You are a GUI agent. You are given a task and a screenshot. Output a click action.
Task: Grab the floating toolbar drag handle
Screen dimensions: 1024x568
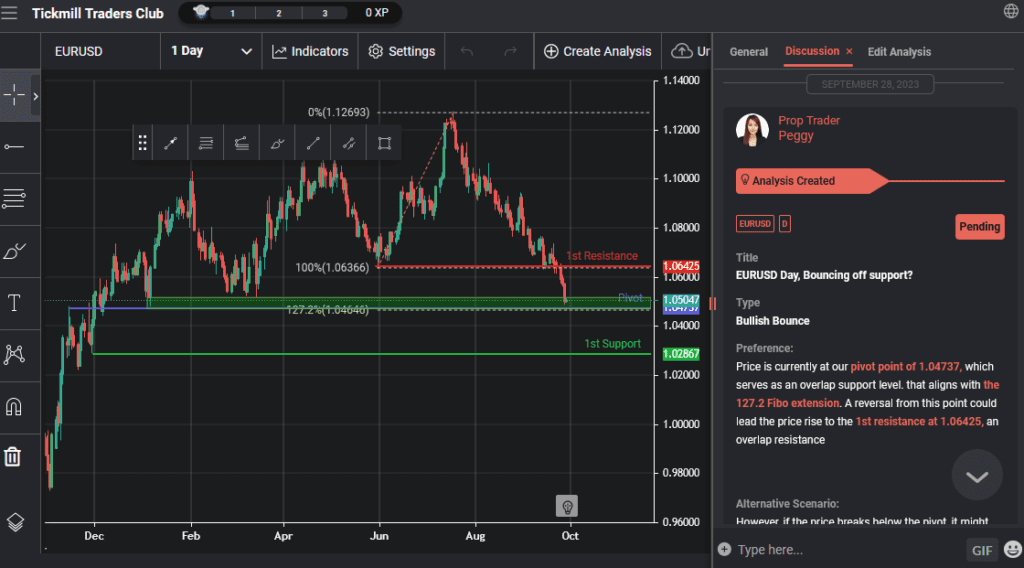pos(142,143)
